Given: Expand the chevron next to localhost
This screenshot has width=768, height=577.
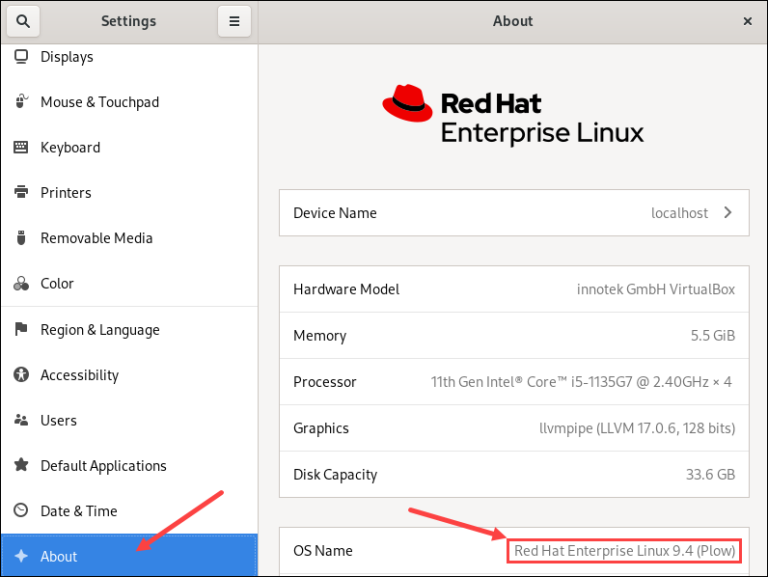Looking at the screenshot, I should [728, 213].
